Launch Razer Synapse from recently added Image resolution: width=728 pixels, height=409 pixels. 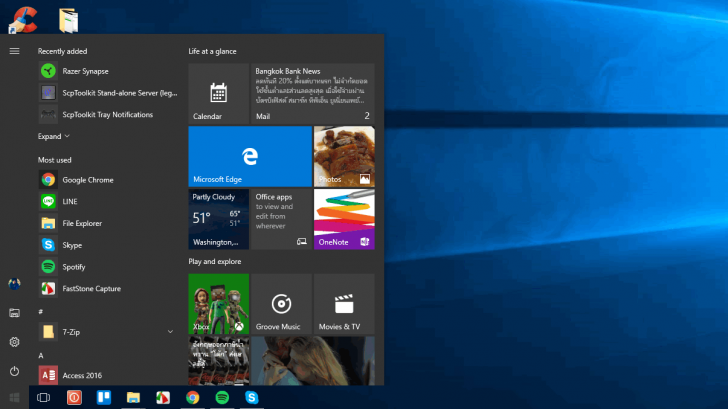[x=108, y=71]
